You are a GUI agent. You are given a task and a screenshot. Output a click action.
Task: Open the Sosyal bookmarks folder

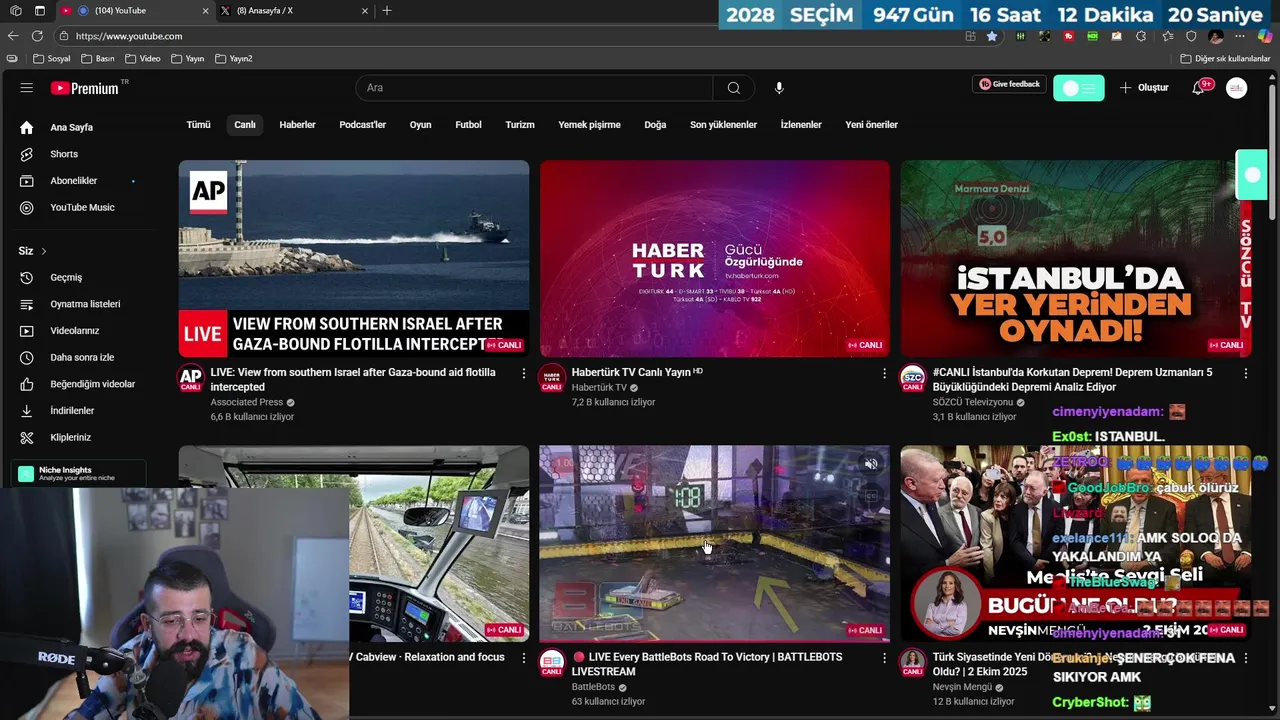52,59
